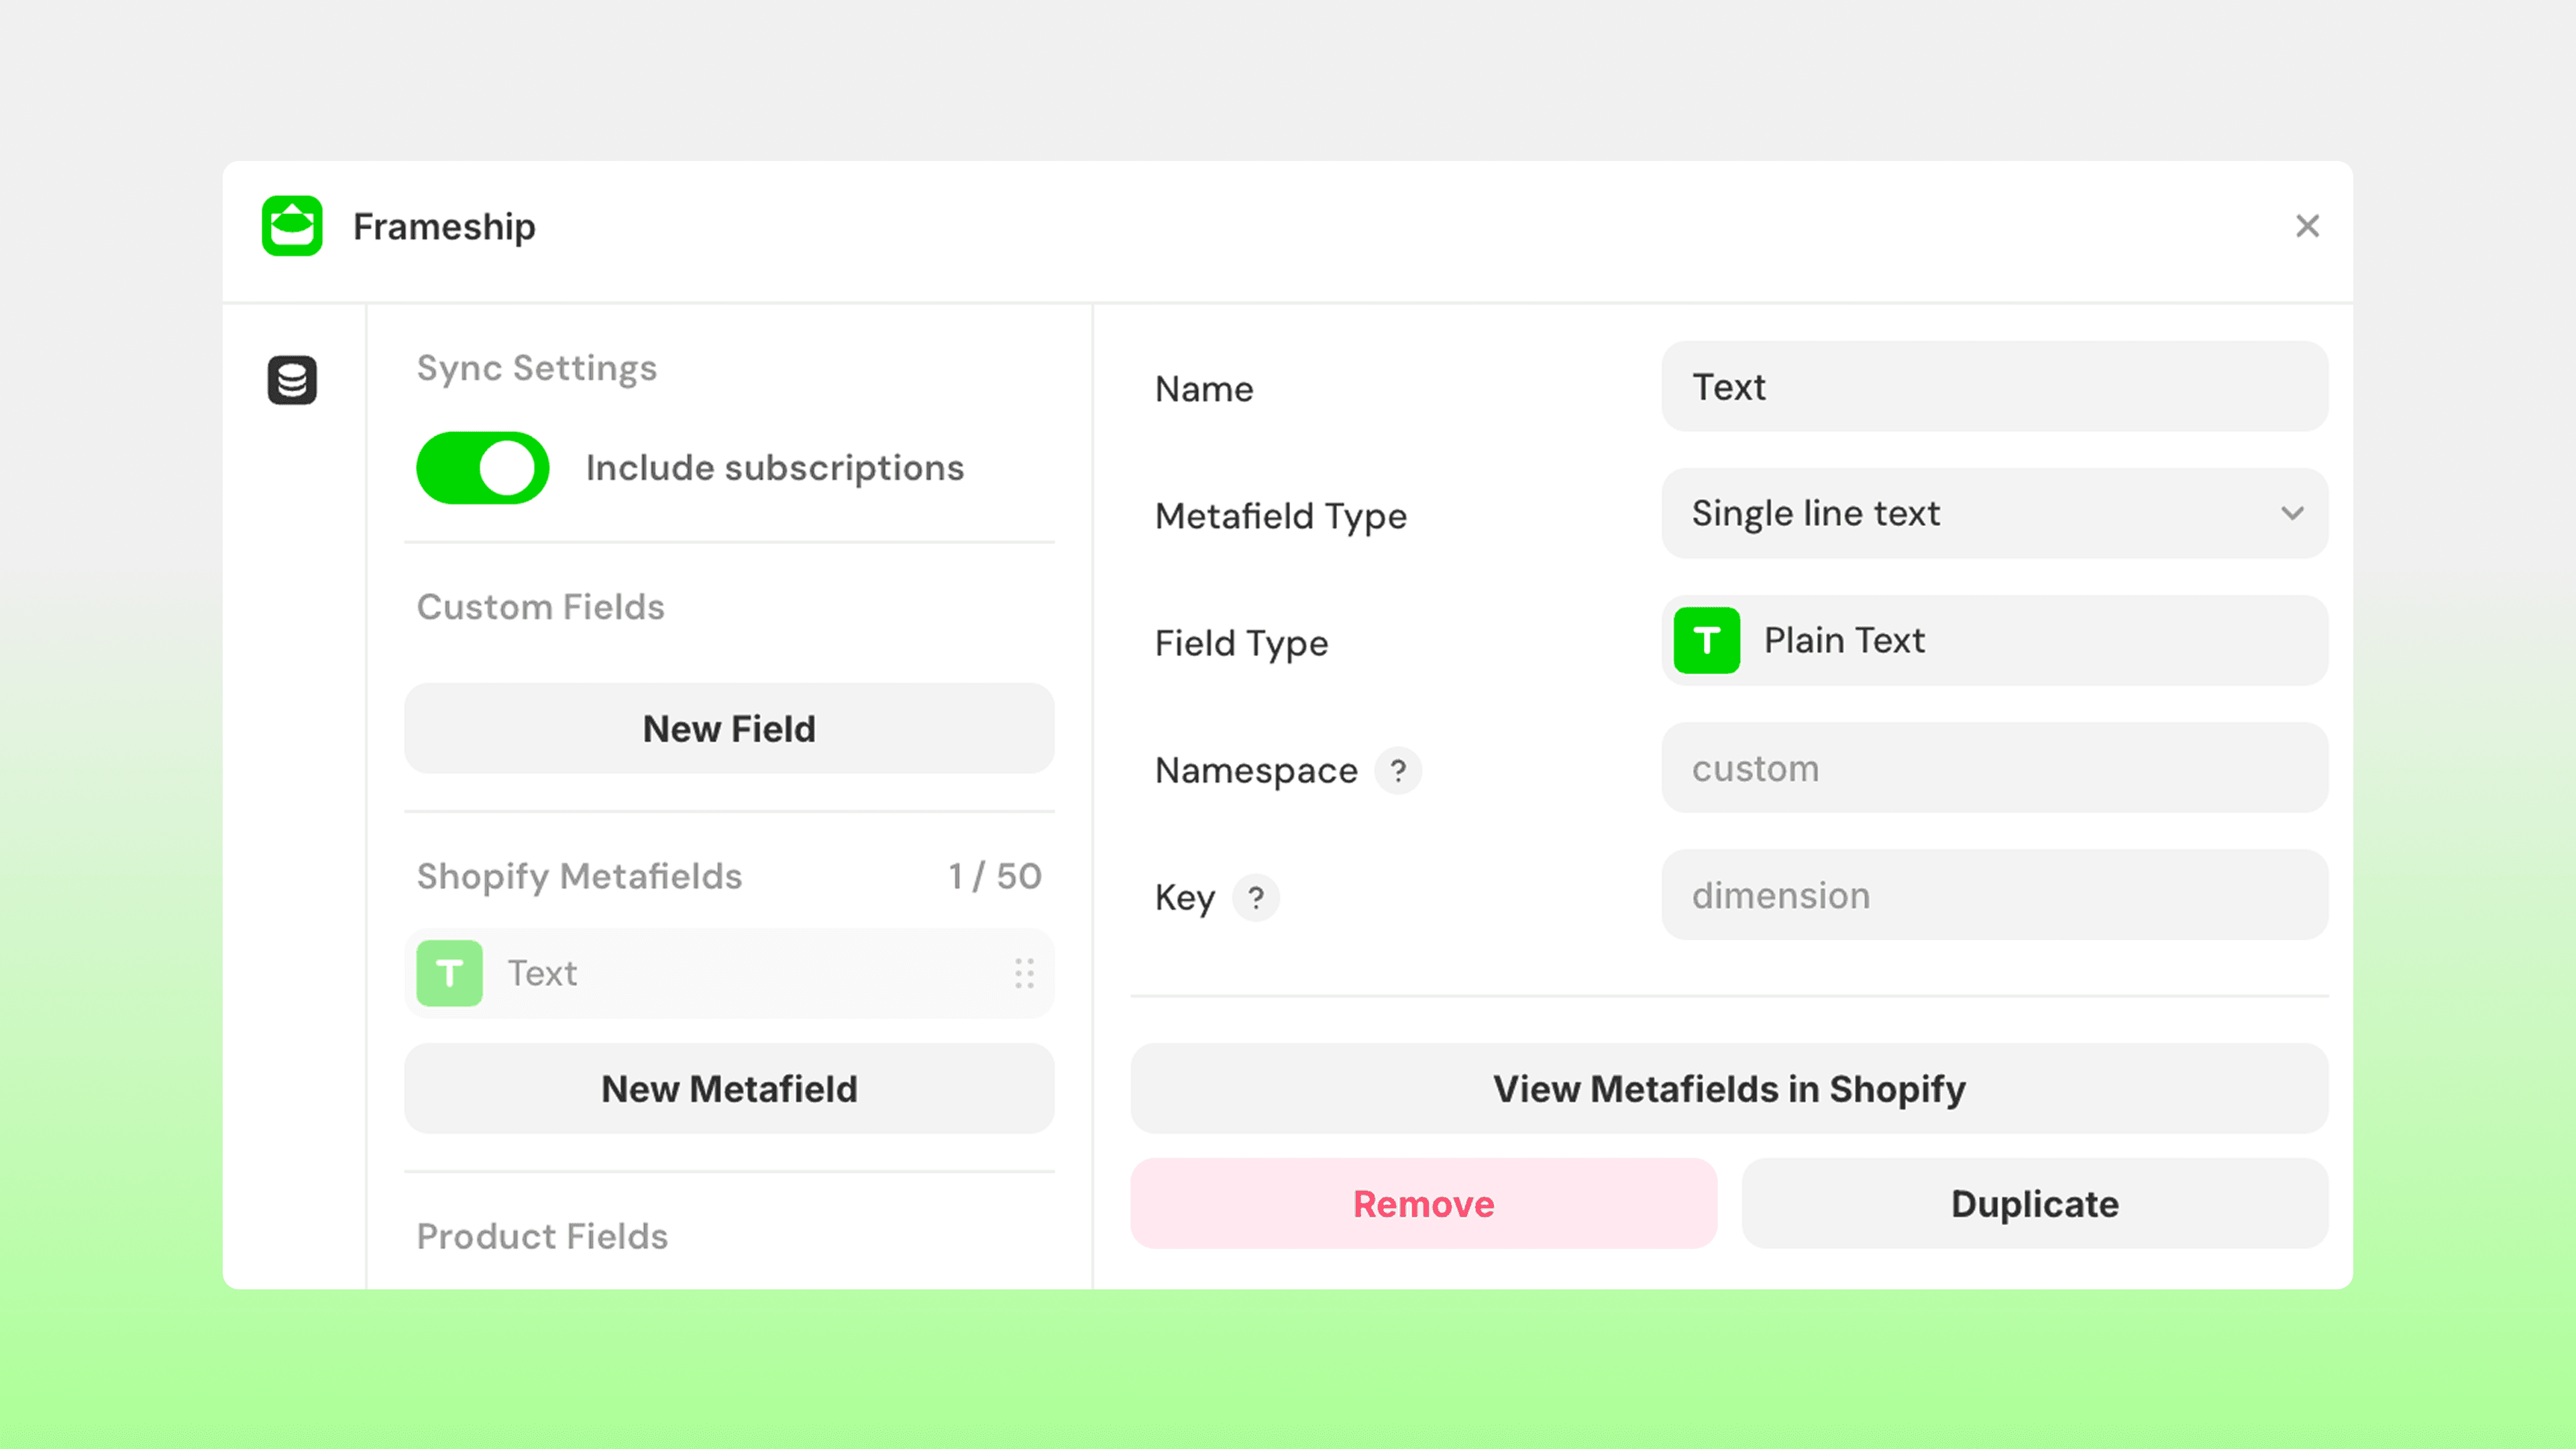Focus the Key input showing dimension
The height and width of the screenshot is (1449, 2576).
tap(1994, 895)
